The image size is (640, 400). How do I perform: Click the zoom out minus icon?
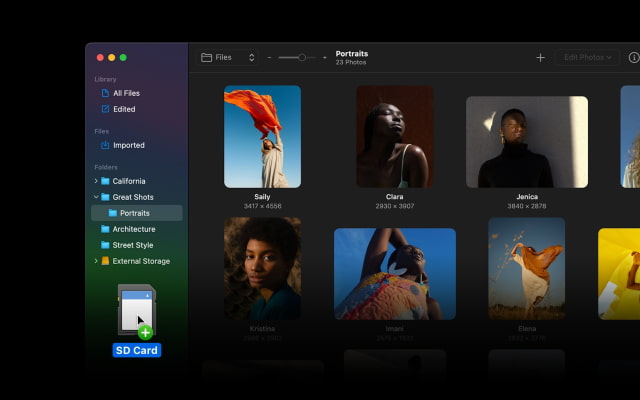tap(269, 58)
